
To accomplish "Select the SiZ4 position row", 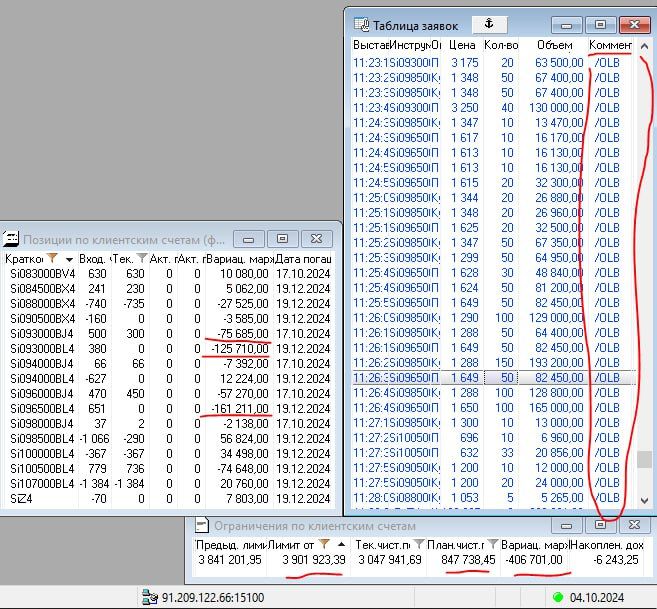I will point(169,499).
